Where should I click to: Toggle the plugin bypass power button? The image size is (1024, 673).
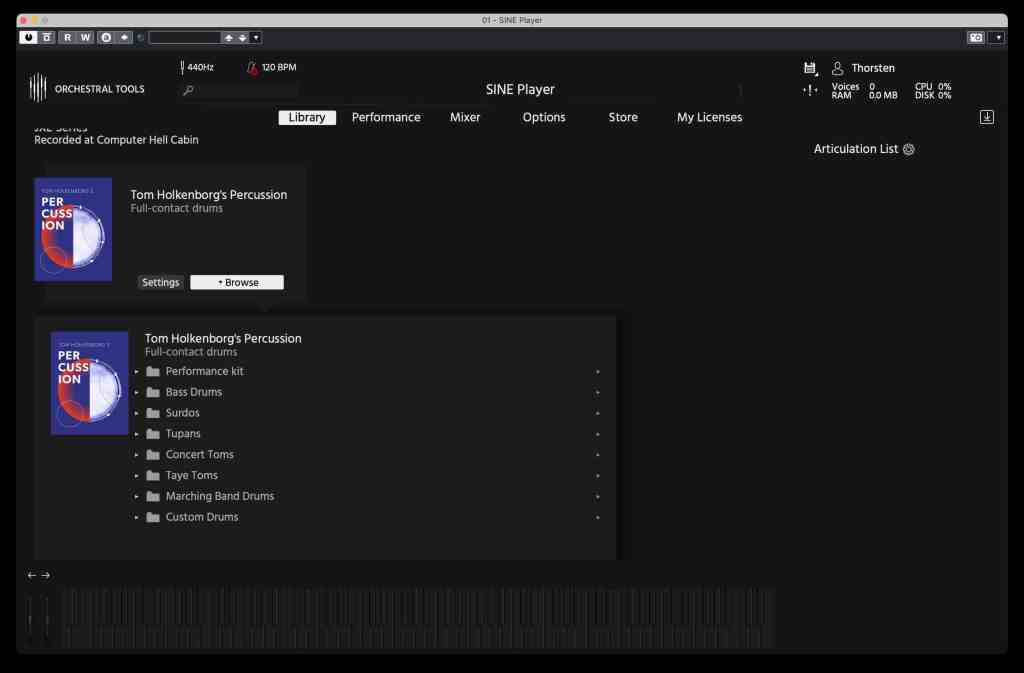[x=28, y=38]
